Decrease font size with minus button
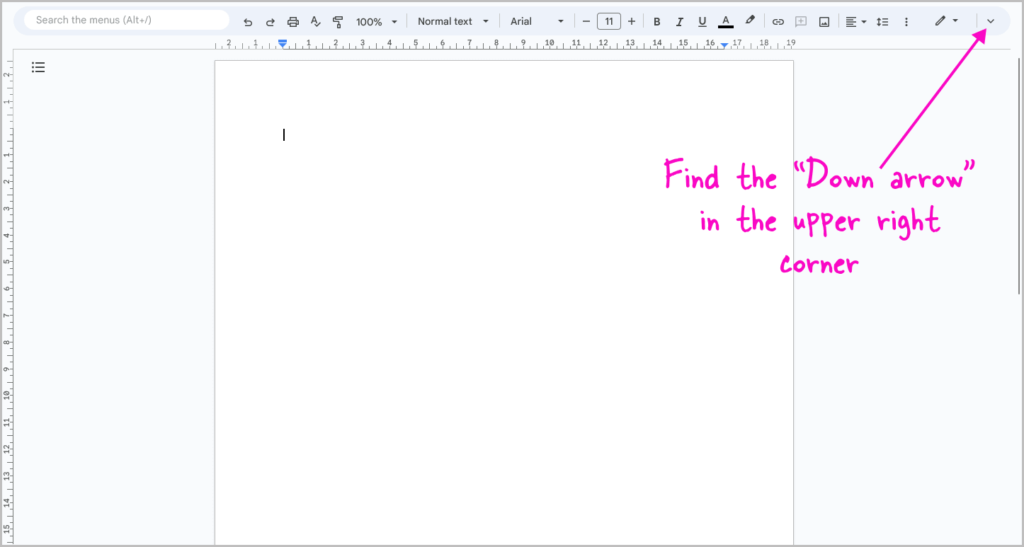 point(586,22)
